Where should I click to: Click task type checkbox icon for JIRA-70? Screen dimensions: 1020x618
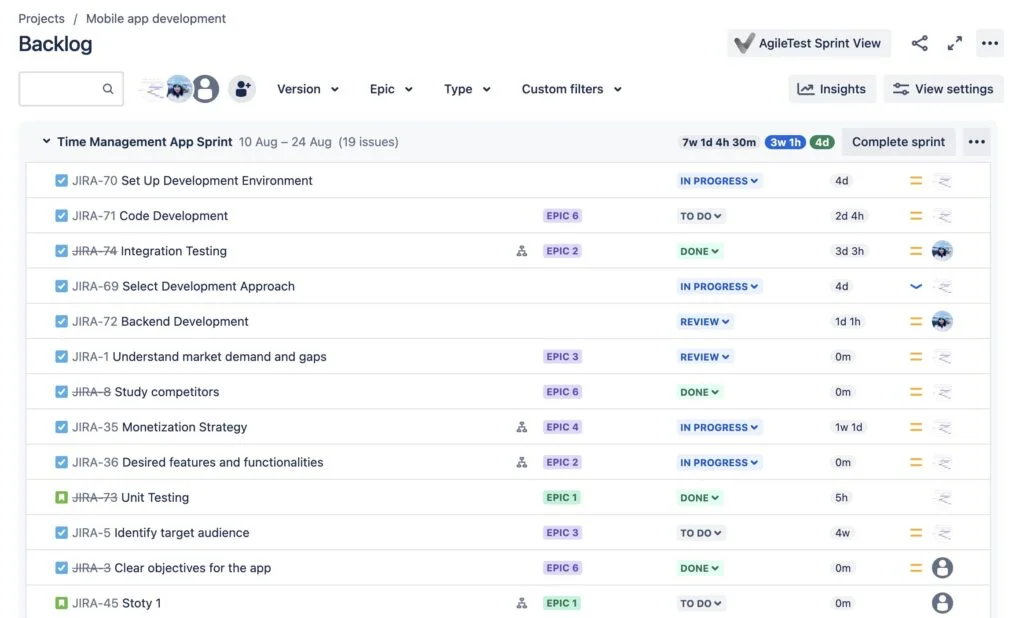(62, 181)
